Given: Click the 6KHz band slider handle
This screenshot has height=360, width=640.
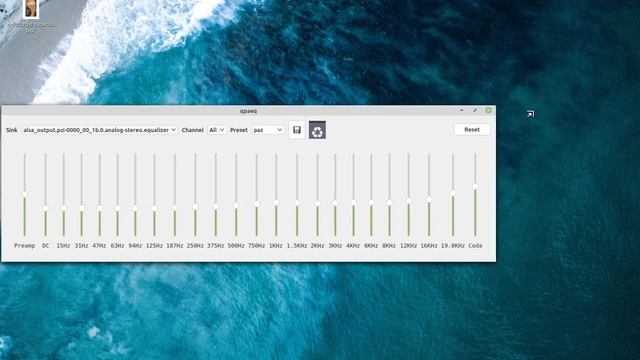Looking at the screenshot, I should (x=371, y=202).
